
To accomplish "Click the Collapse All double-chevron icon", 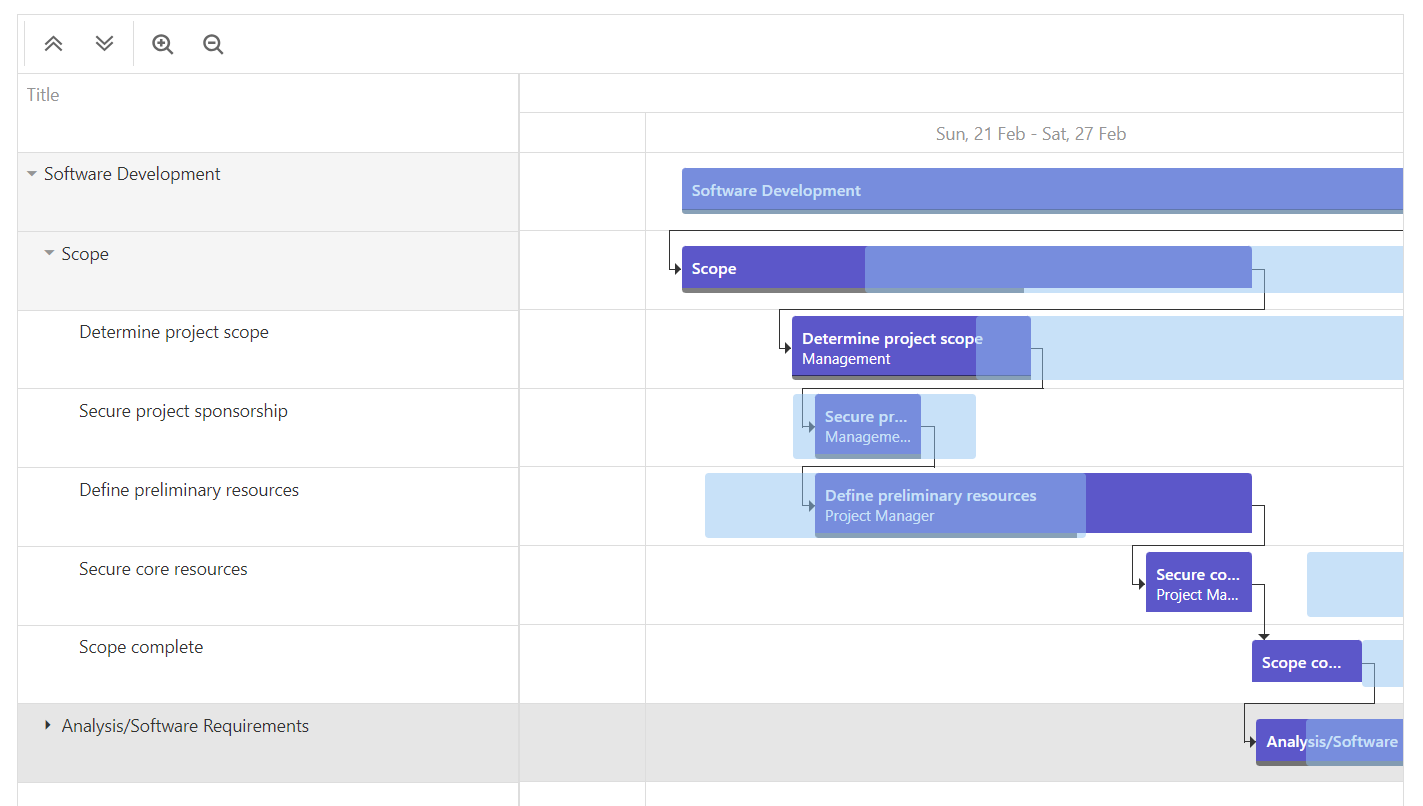I will coord(53,44).
